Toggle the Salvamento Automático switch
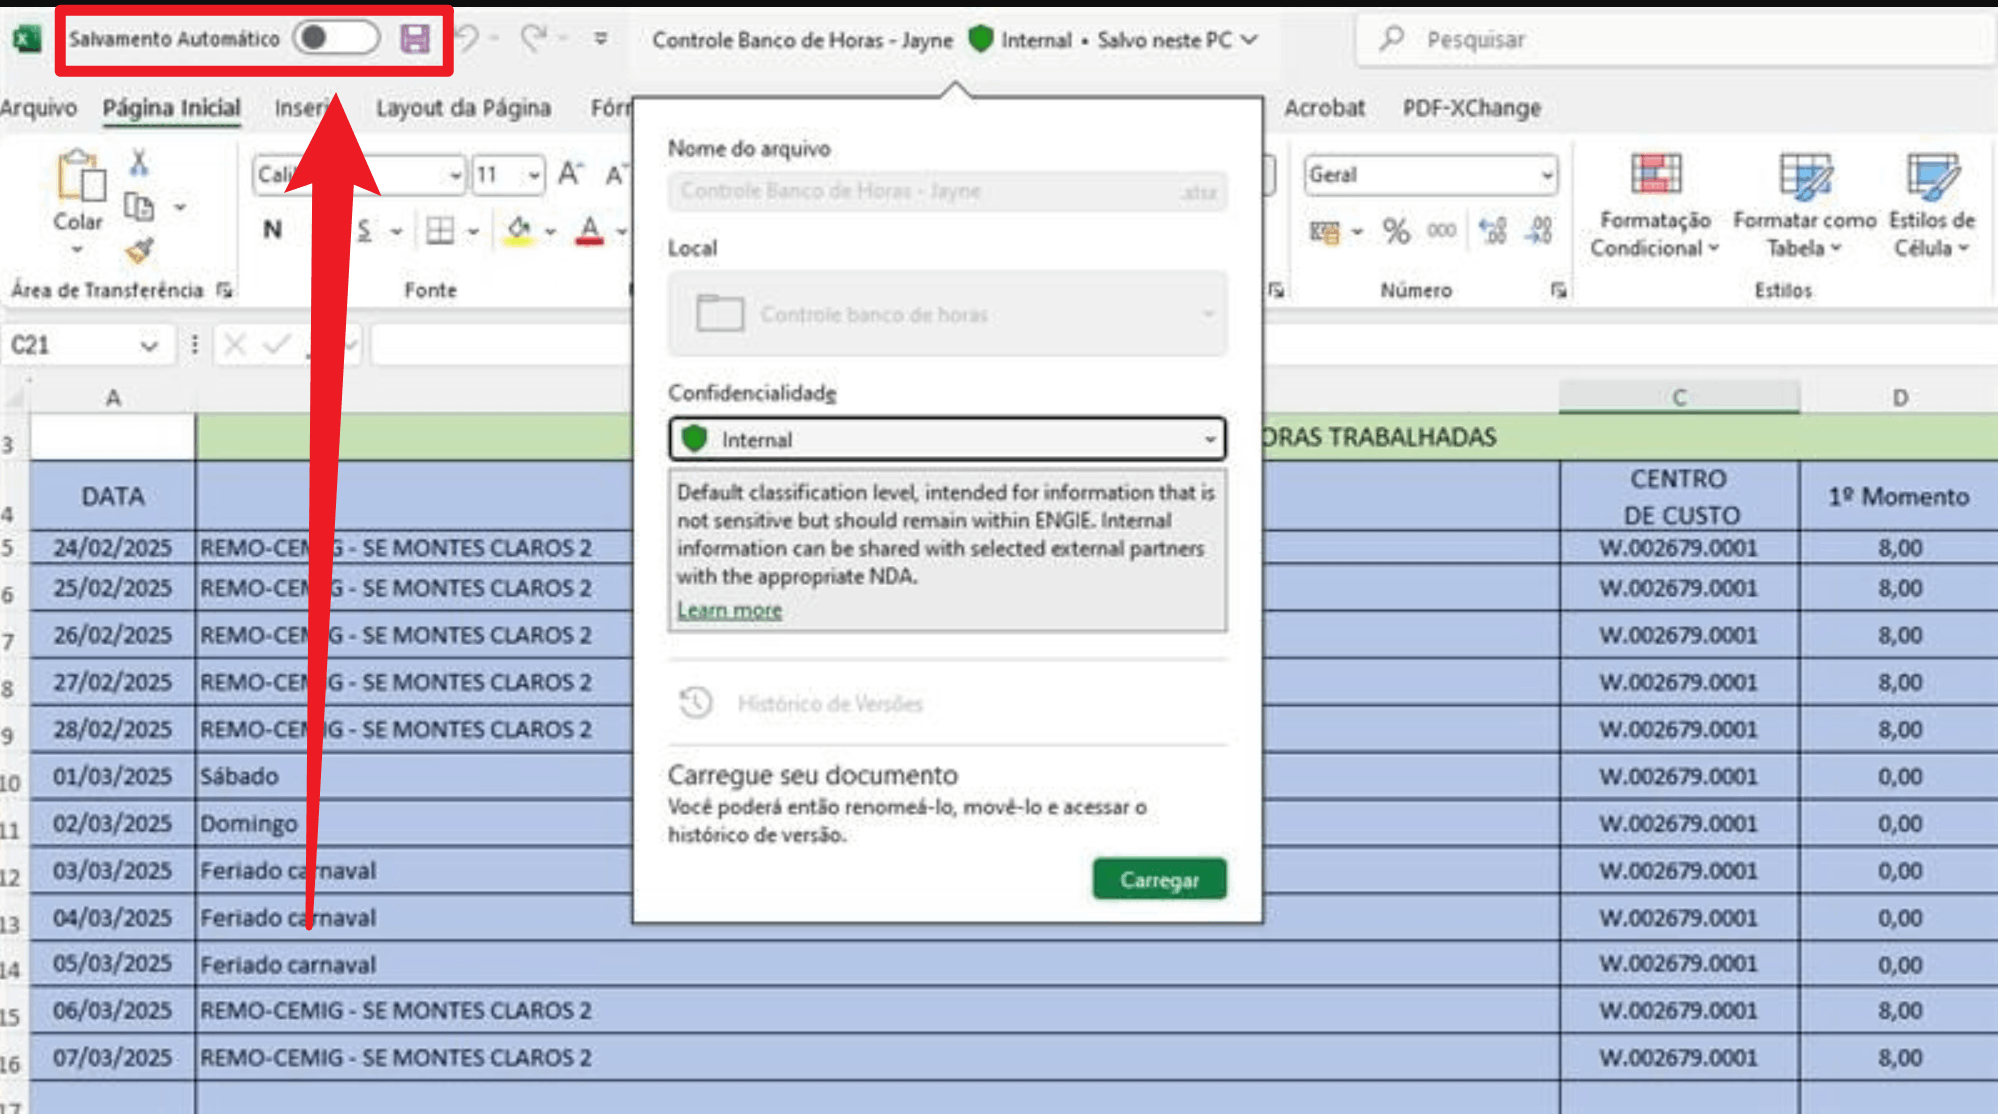 (336, 38)
